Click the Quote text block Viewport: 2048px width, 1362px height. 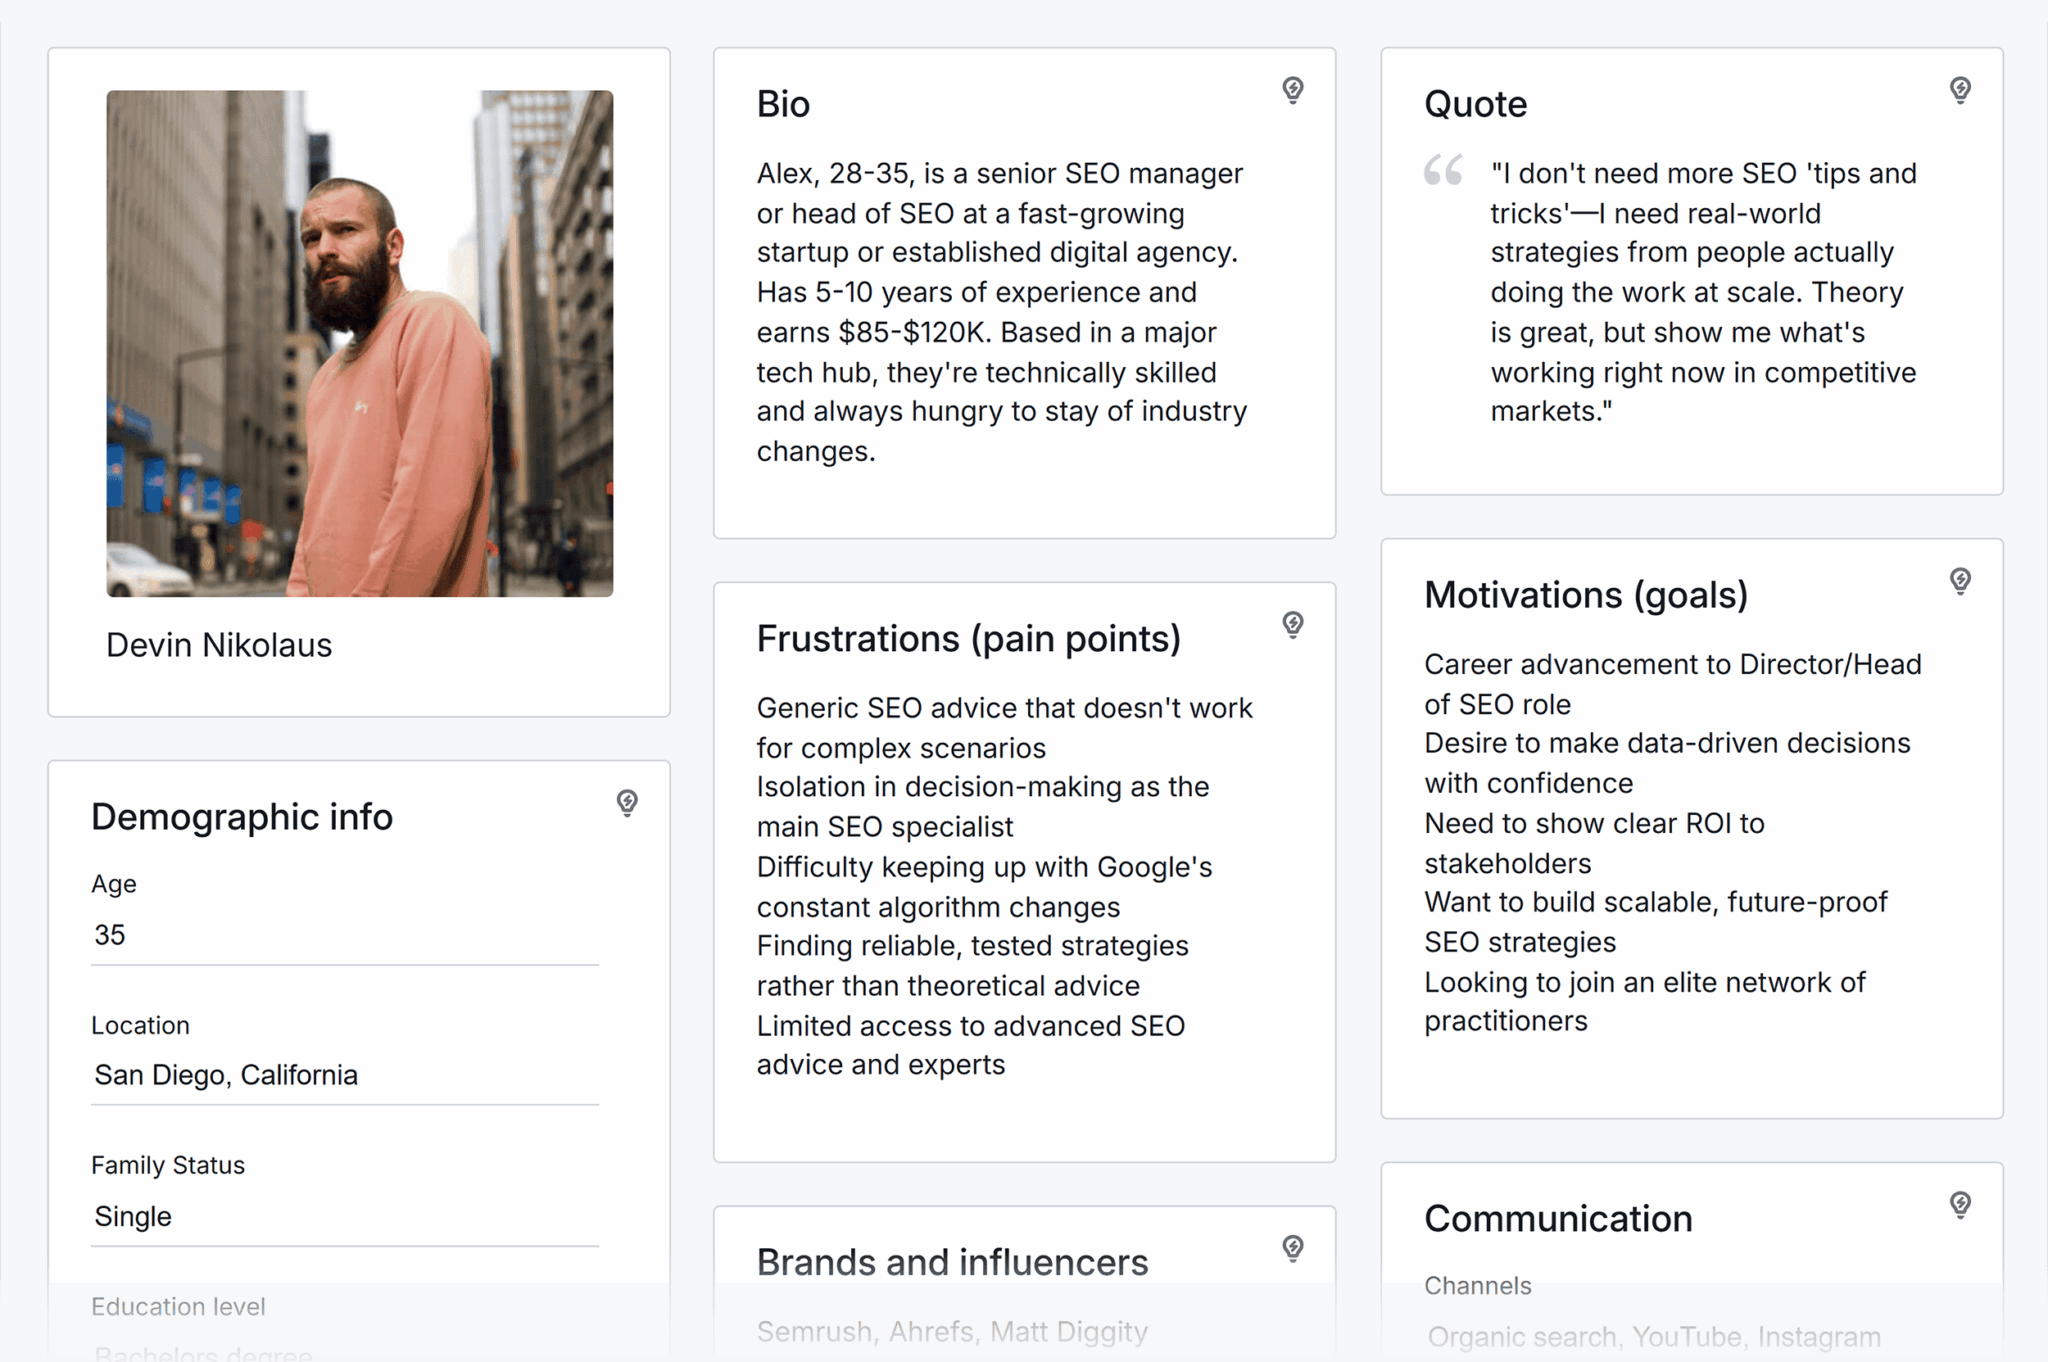1703,292
